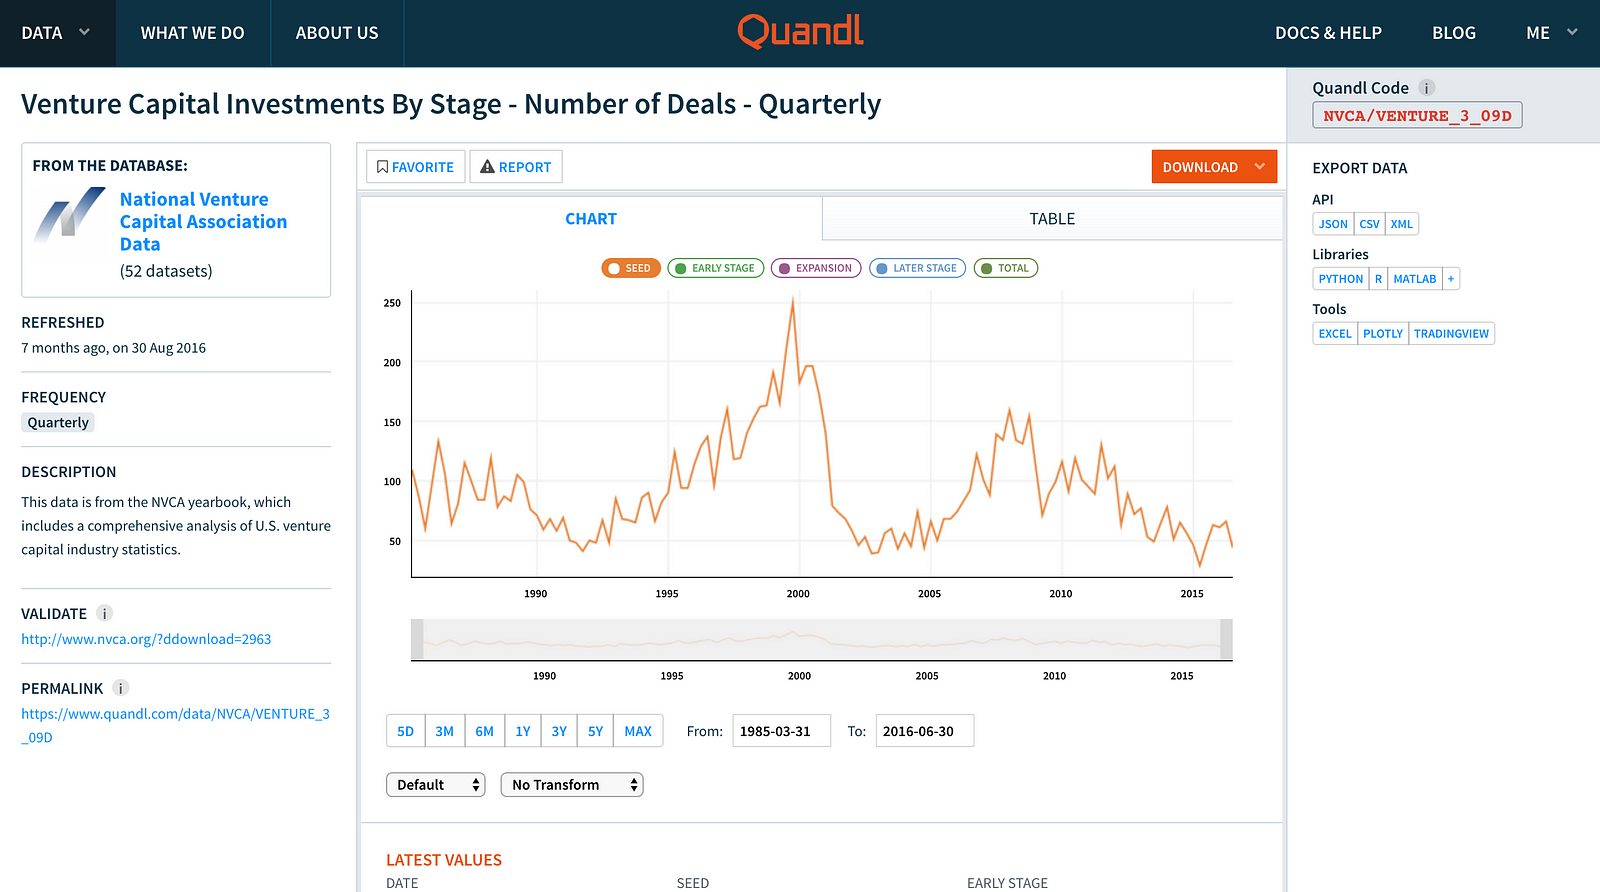Set chart range to 5D

[x=405, y=731]
